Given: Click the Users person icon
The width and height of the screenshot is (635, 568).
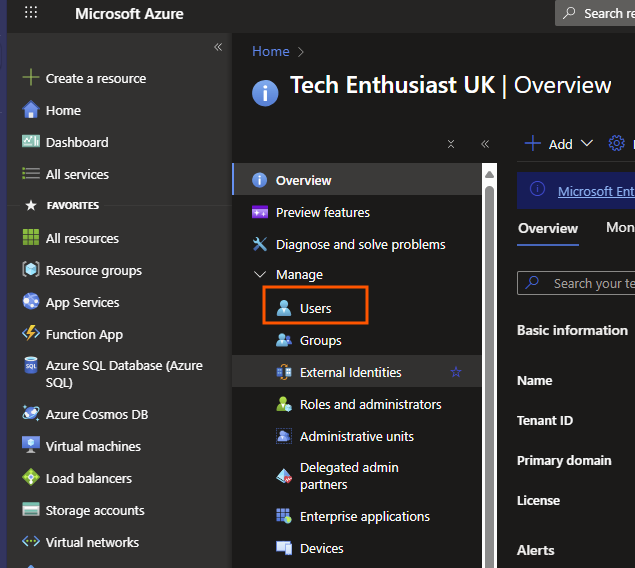Looking at the screenshot, I should pos(284,308).
